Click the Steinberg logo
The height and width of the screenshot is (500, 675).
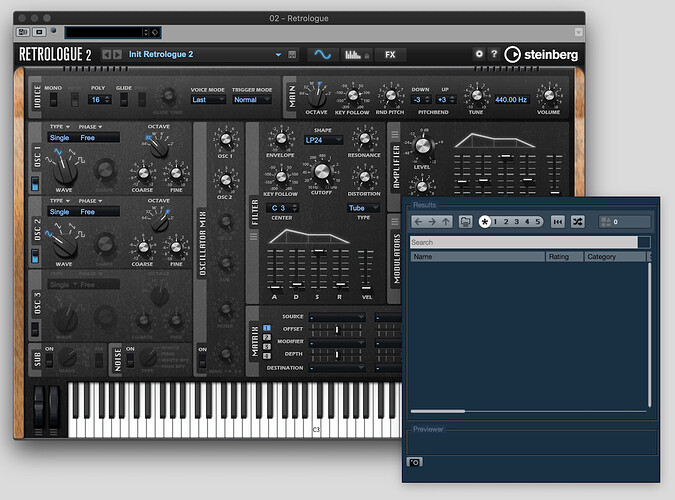[x=541, y=55]
